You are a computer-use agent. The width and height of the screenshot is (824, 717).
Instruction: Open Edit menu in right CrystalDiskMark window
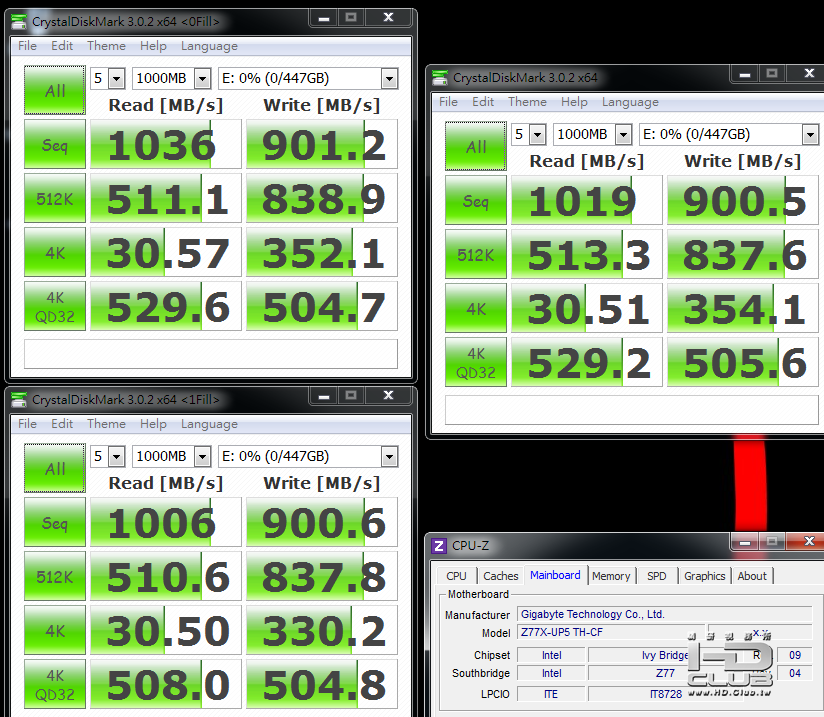(x=483, y=102)
